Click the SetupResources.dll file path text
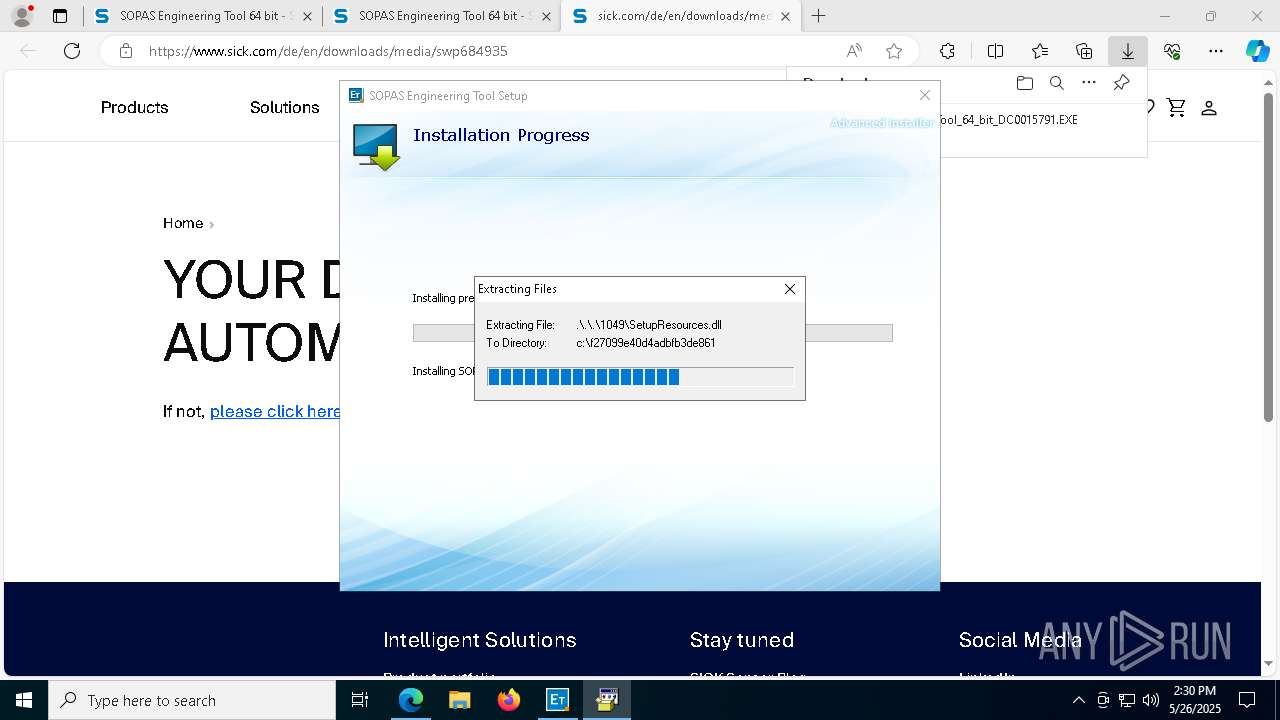 [649, 325]
